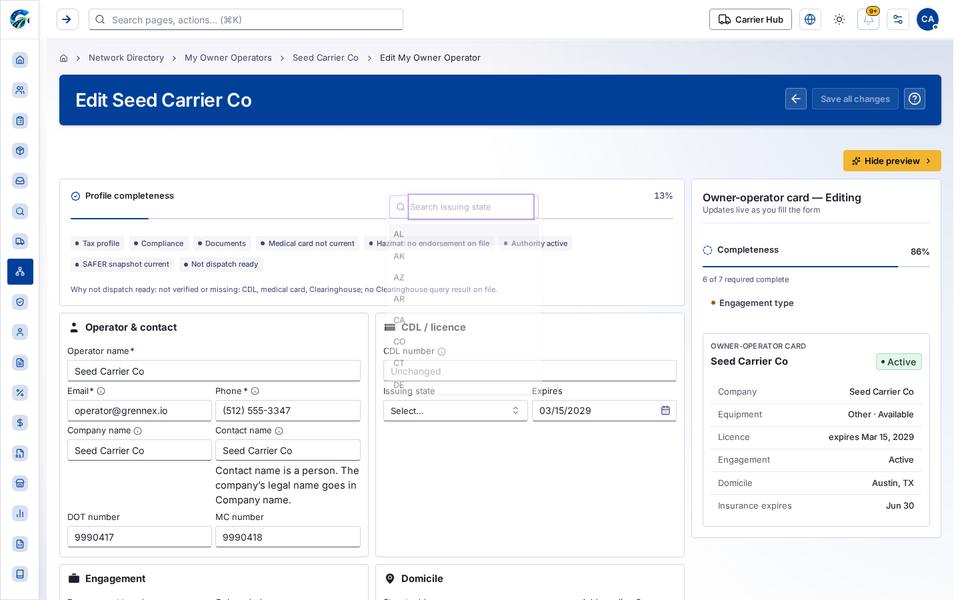Screen dimensions: 960x600
Task: Expand the sidebar with the arrow button
Action: [67, 20]
